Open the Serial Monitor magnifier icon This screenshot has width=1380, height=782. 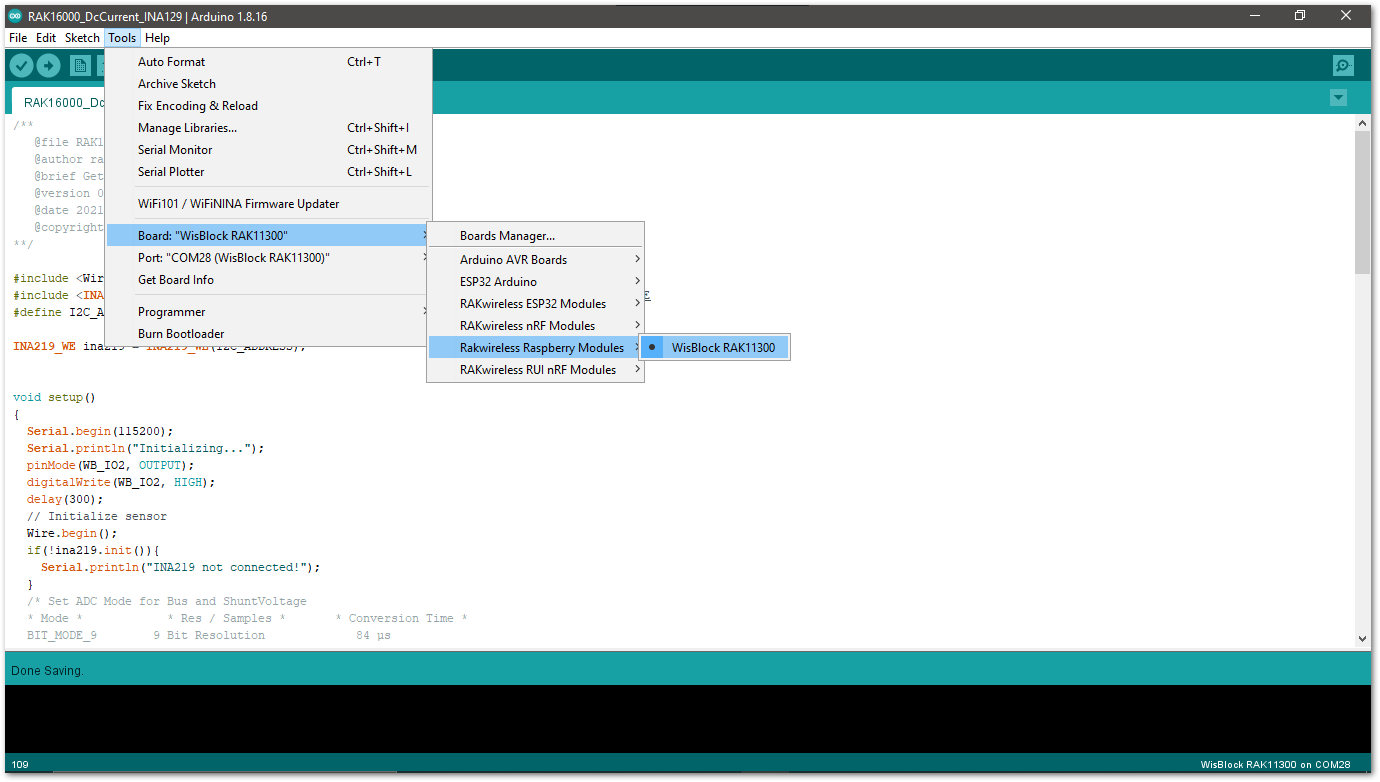tap(1343, 66)
